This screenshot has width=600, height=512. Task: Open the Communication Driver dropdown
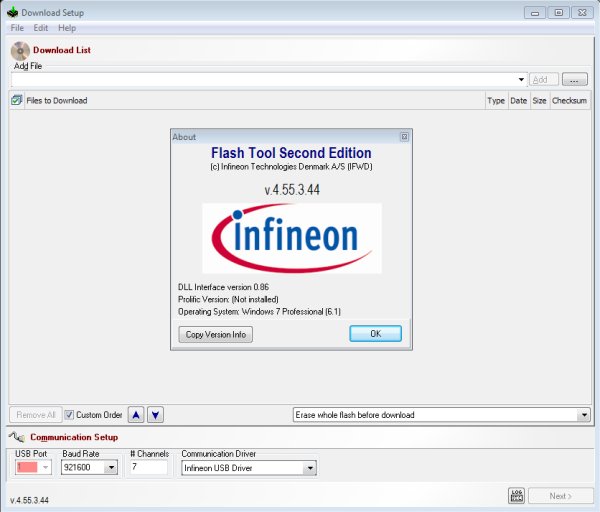click(x=249, y=468)
